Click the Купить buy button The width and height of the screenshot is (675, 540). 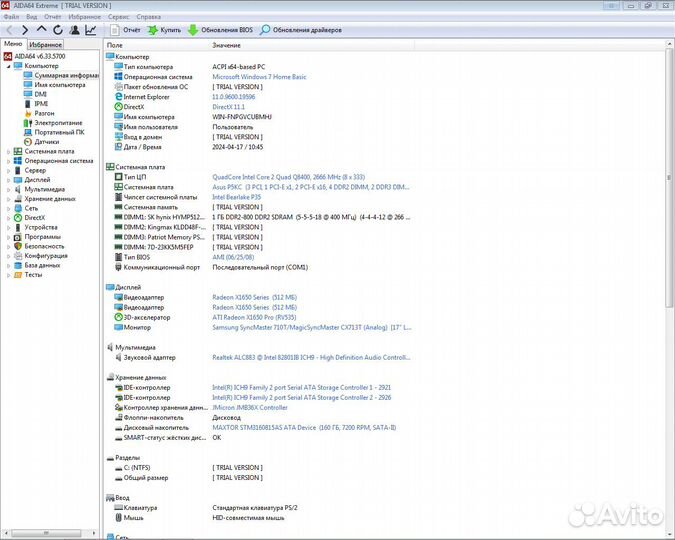click(164, 30)
